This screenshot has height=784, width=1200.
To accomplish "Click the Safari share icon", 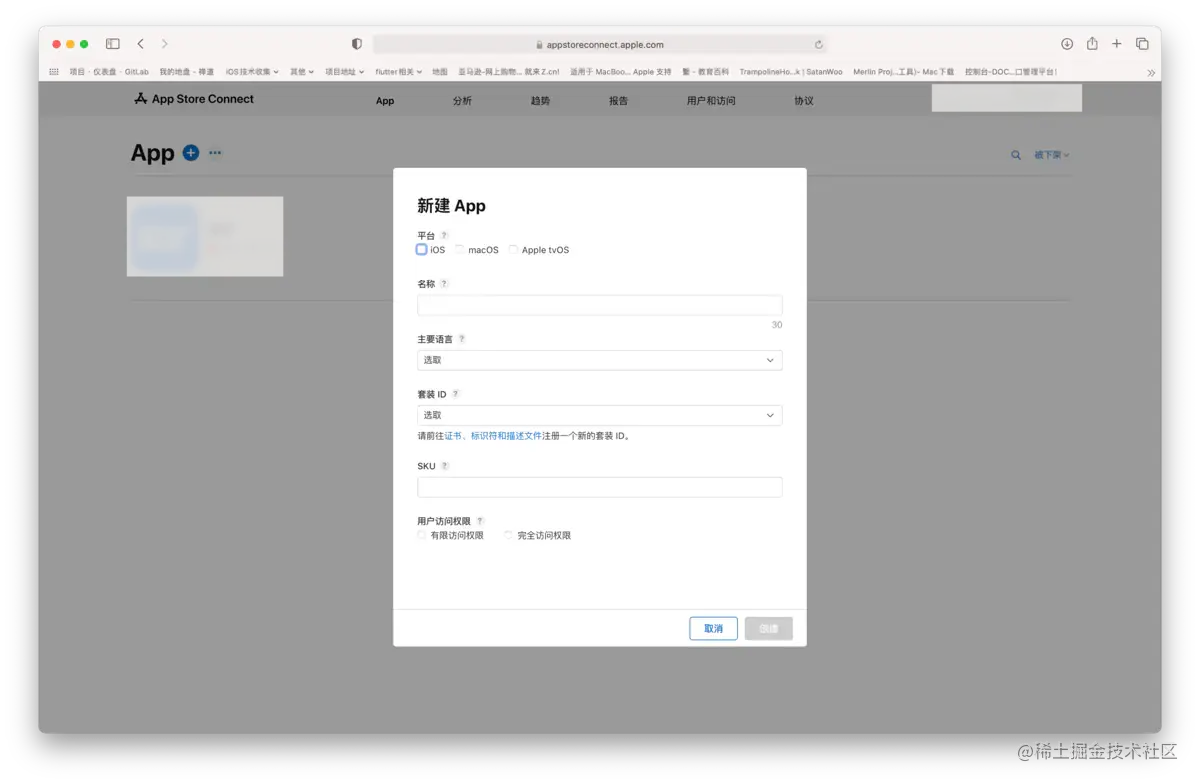I will [x=1092, y=44].
